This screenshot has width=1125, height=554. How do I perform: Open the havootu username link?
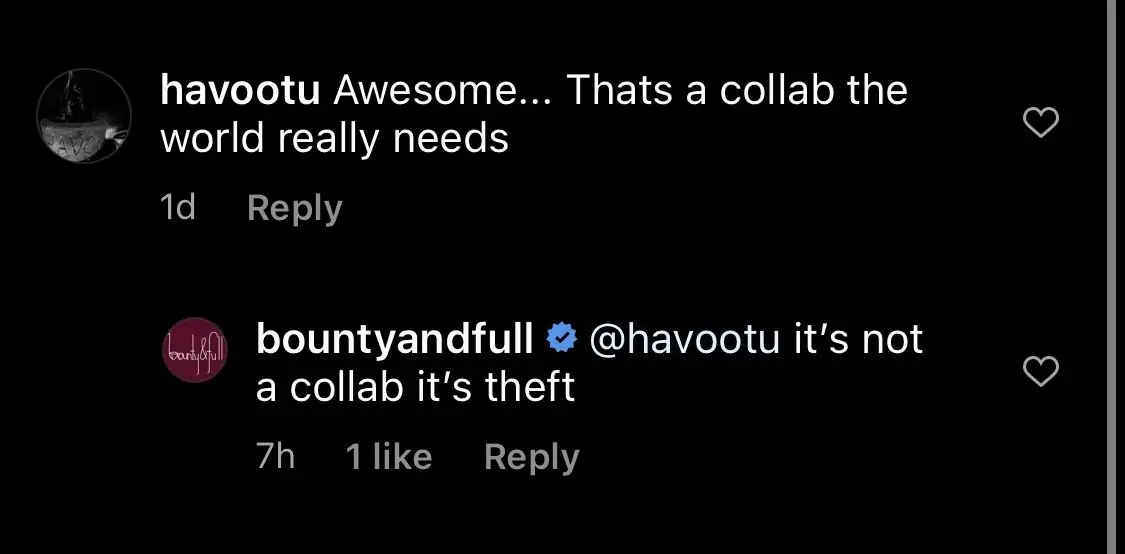[240, 91]
